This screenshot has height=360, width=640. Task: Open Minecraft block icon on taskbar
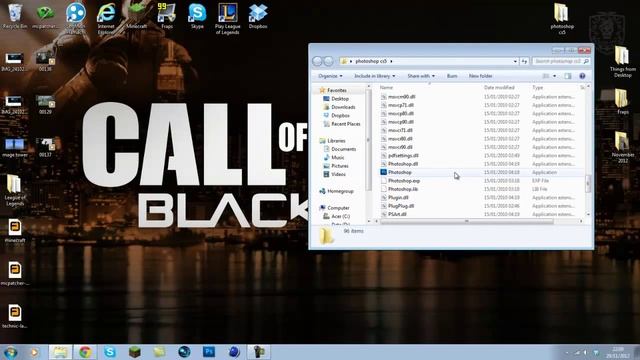(134, 352)
